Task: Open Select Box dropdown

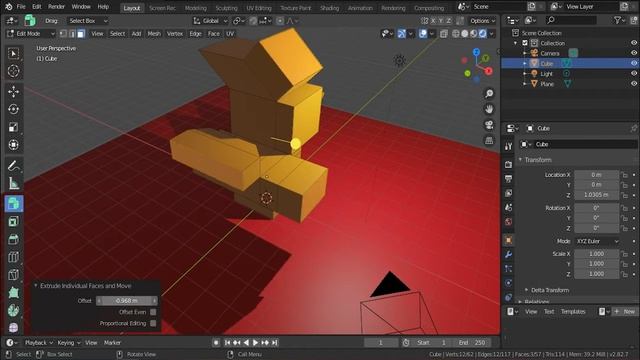Action: (88, 21)
